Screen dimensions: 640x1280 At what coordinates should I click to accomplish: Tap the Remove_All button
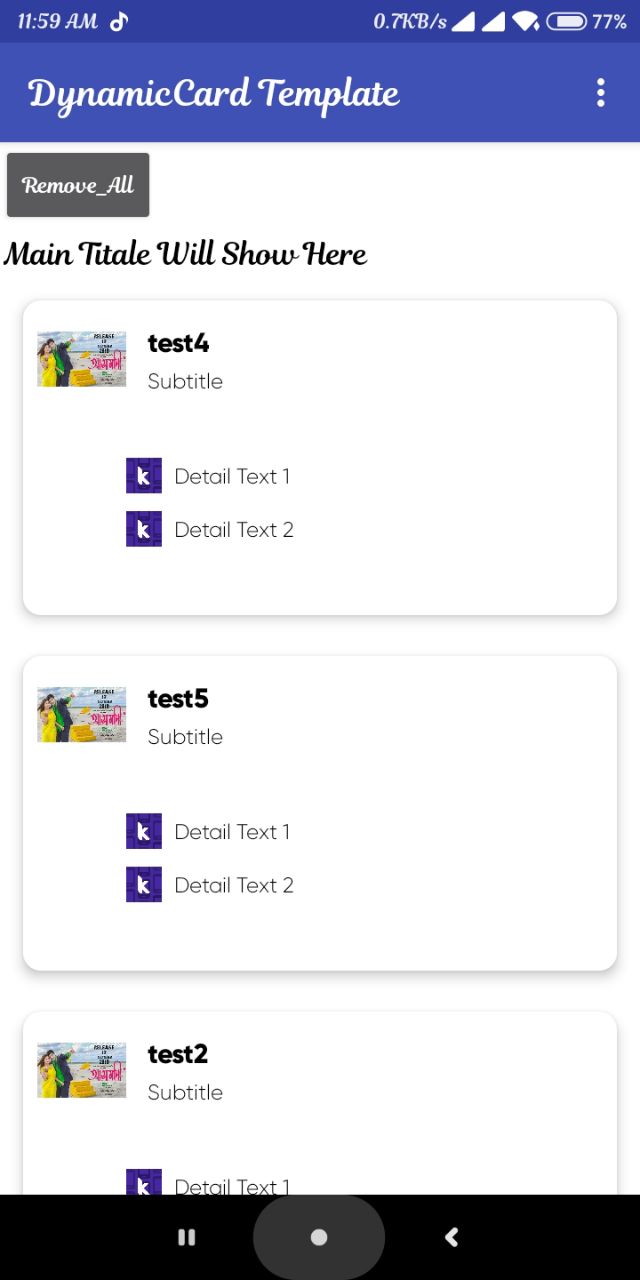point(78,185)
